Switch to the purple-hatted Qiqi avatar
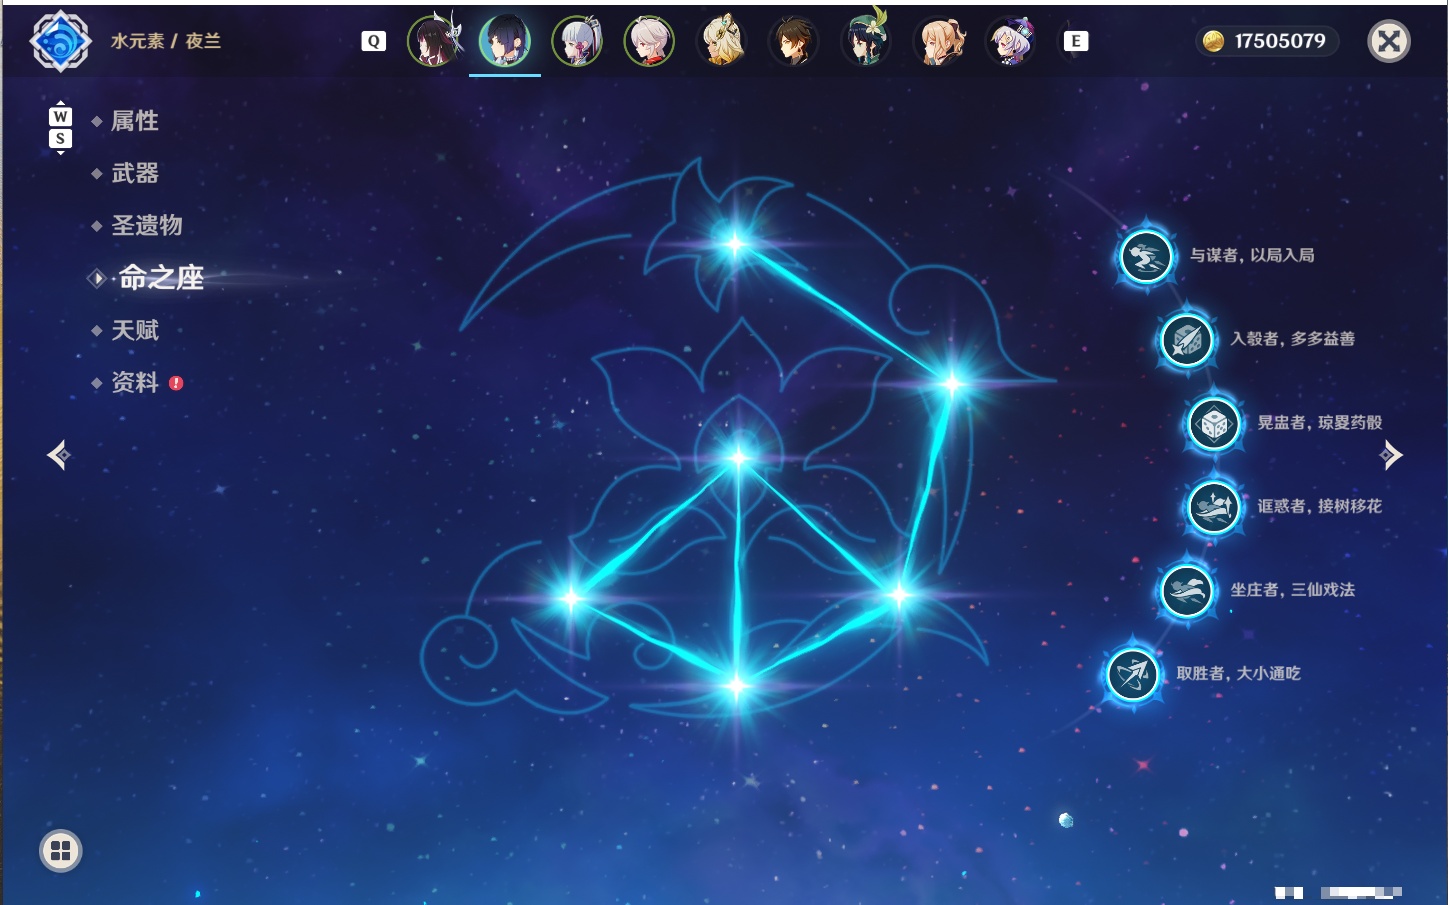The image size is (1448, 905). coord(1010,41)
